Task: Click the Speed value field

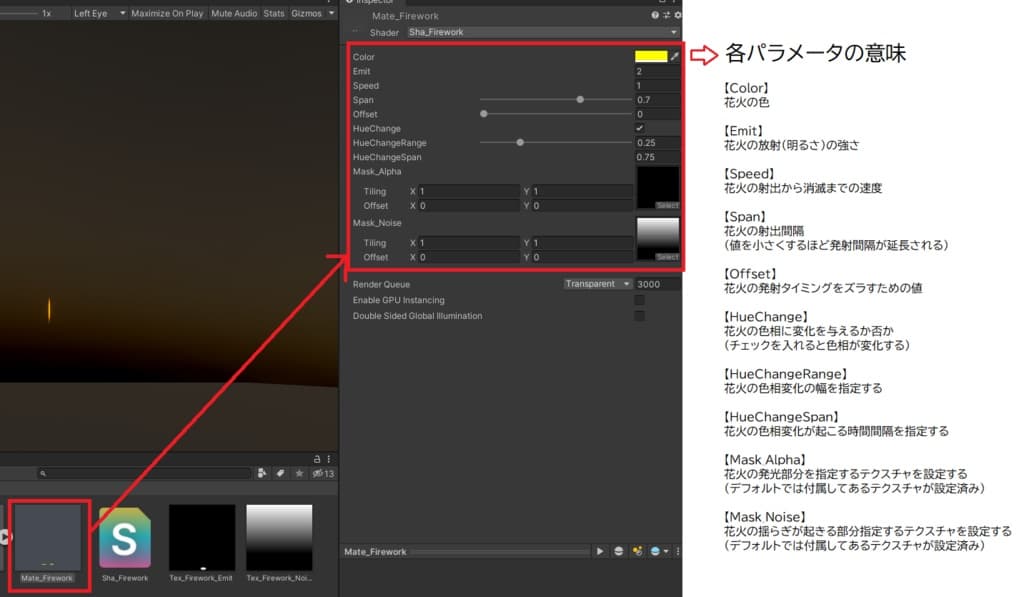Action: (x=657, y=86)
